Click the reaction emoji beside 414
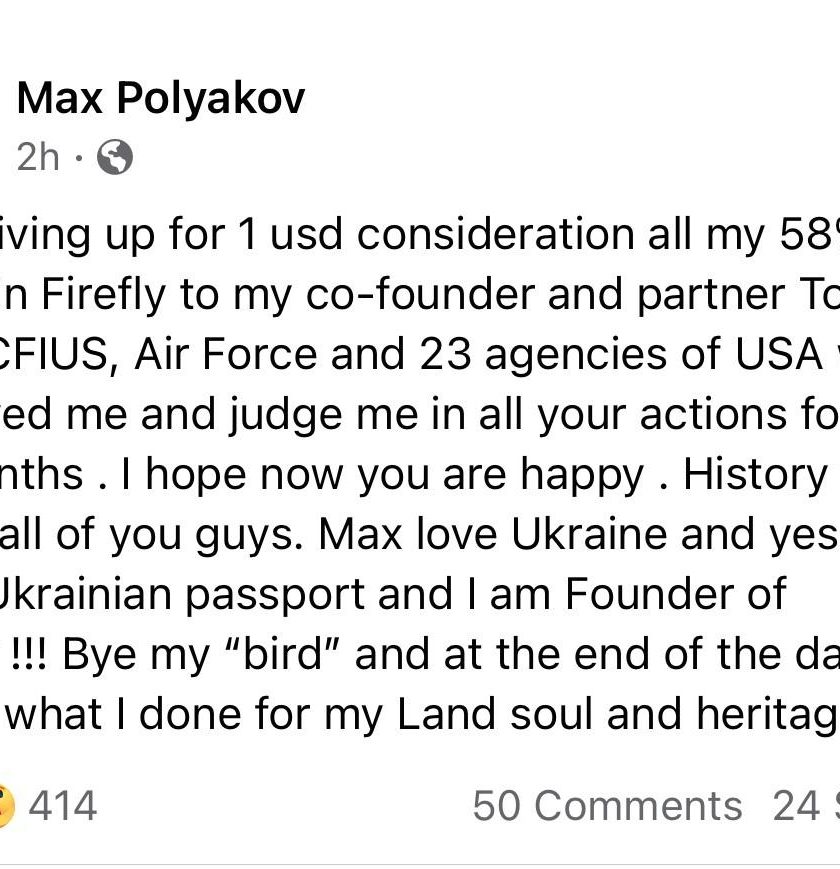The height and width of the screenshot is (869, 840). click(6, 806)
